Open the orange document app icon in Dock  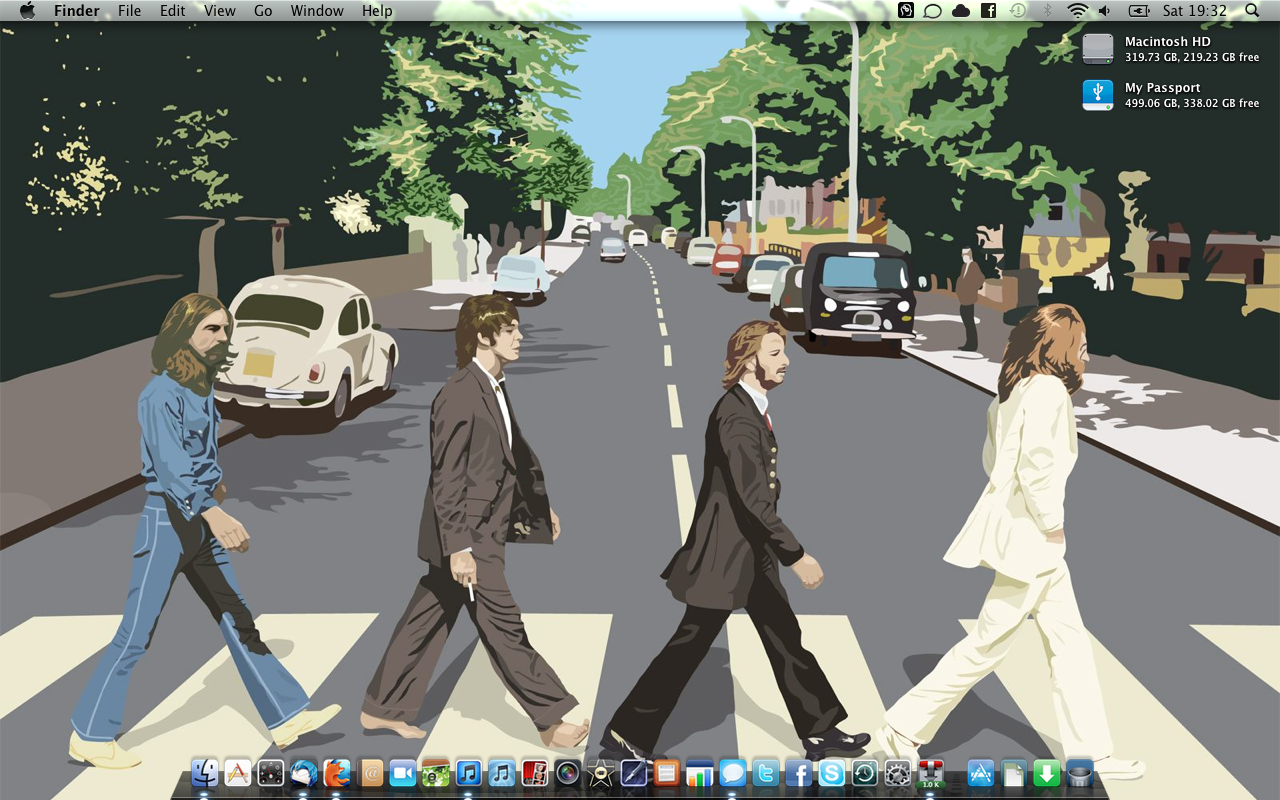[x=667, y=772]
